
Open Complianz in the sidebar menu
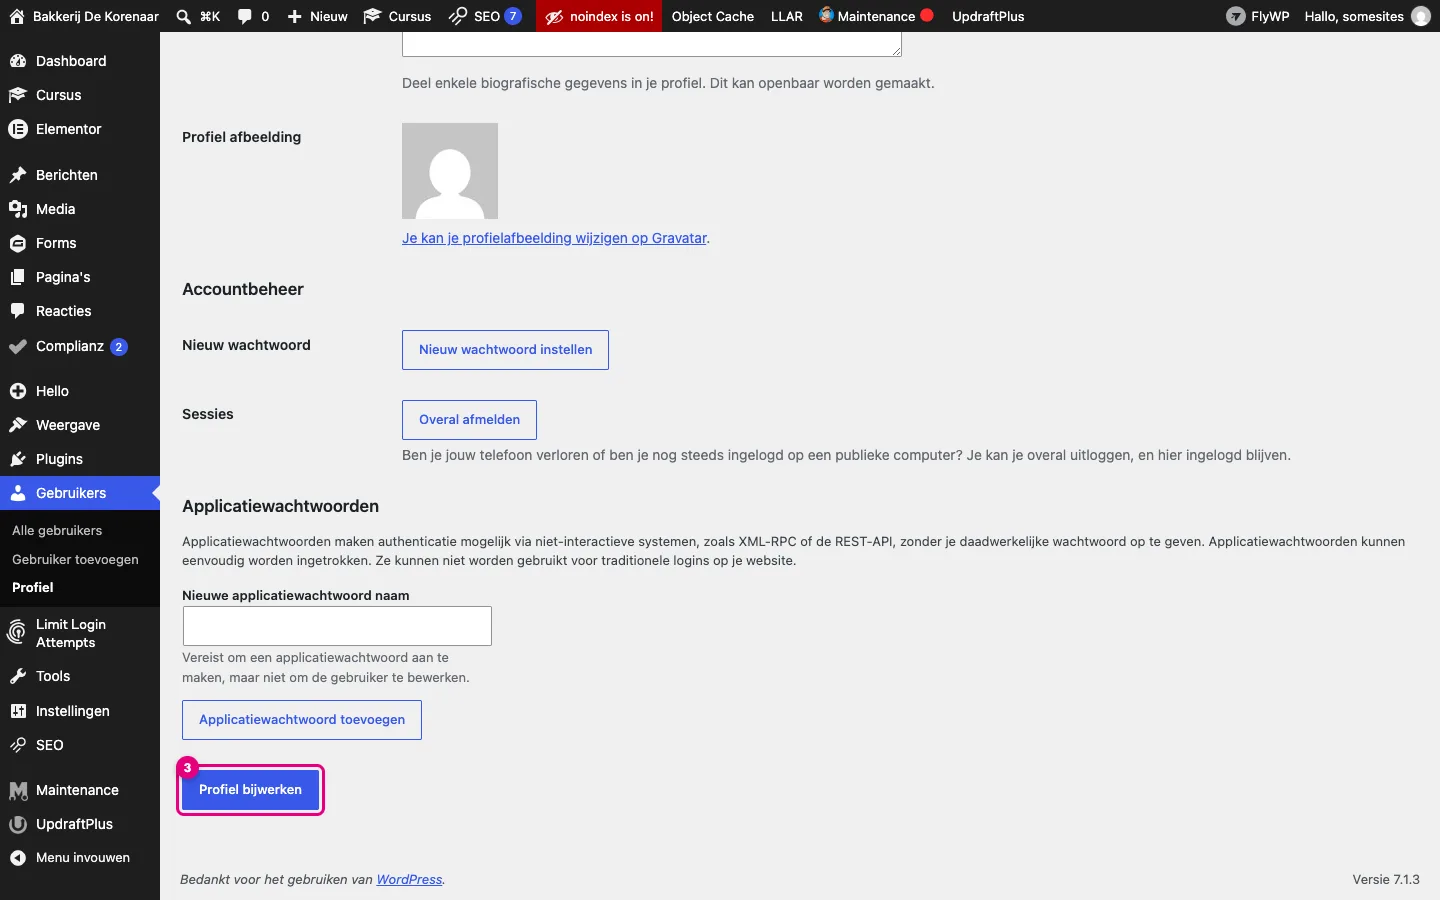click(80, 346)
